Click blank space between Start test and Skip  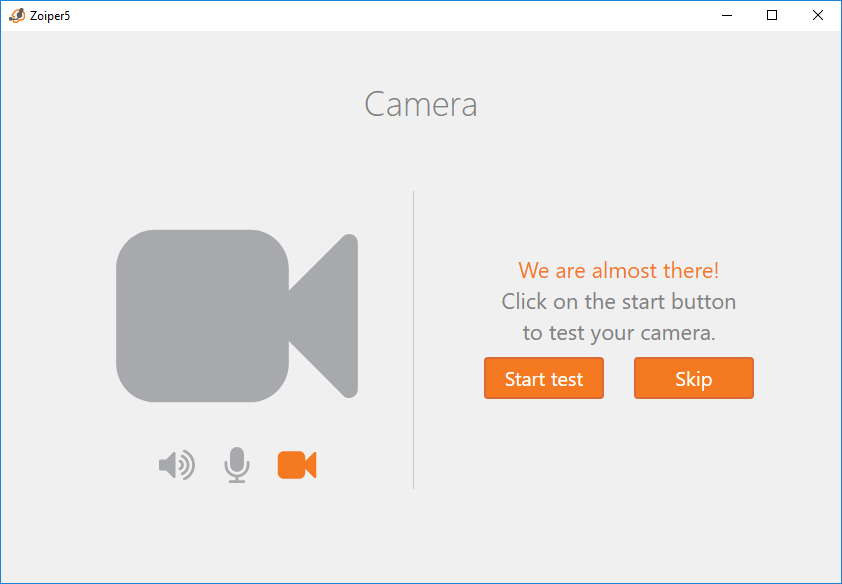point(619,379)
